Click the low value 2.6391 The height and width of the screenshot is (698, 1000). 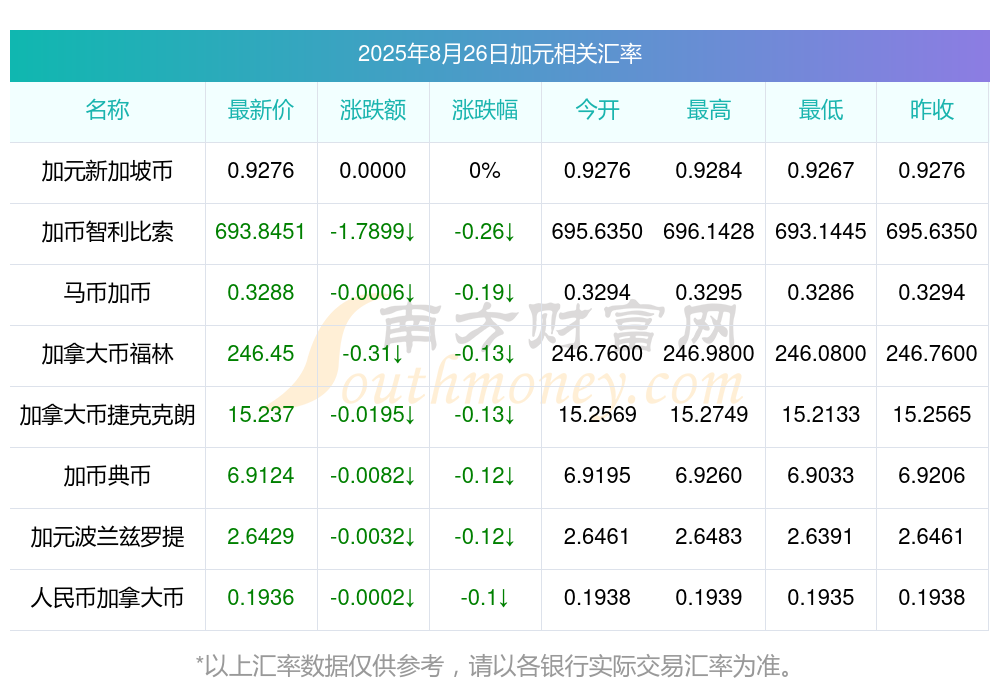(821, 537)
